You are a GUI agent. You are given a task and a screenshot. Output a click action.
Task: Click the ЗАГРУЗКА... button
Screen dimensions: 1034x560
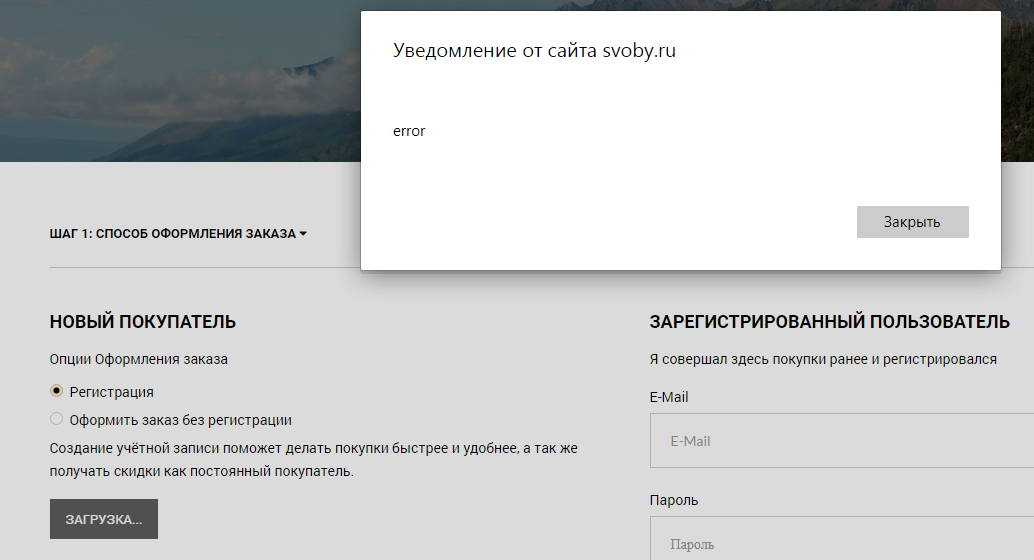tap(104, 519)
